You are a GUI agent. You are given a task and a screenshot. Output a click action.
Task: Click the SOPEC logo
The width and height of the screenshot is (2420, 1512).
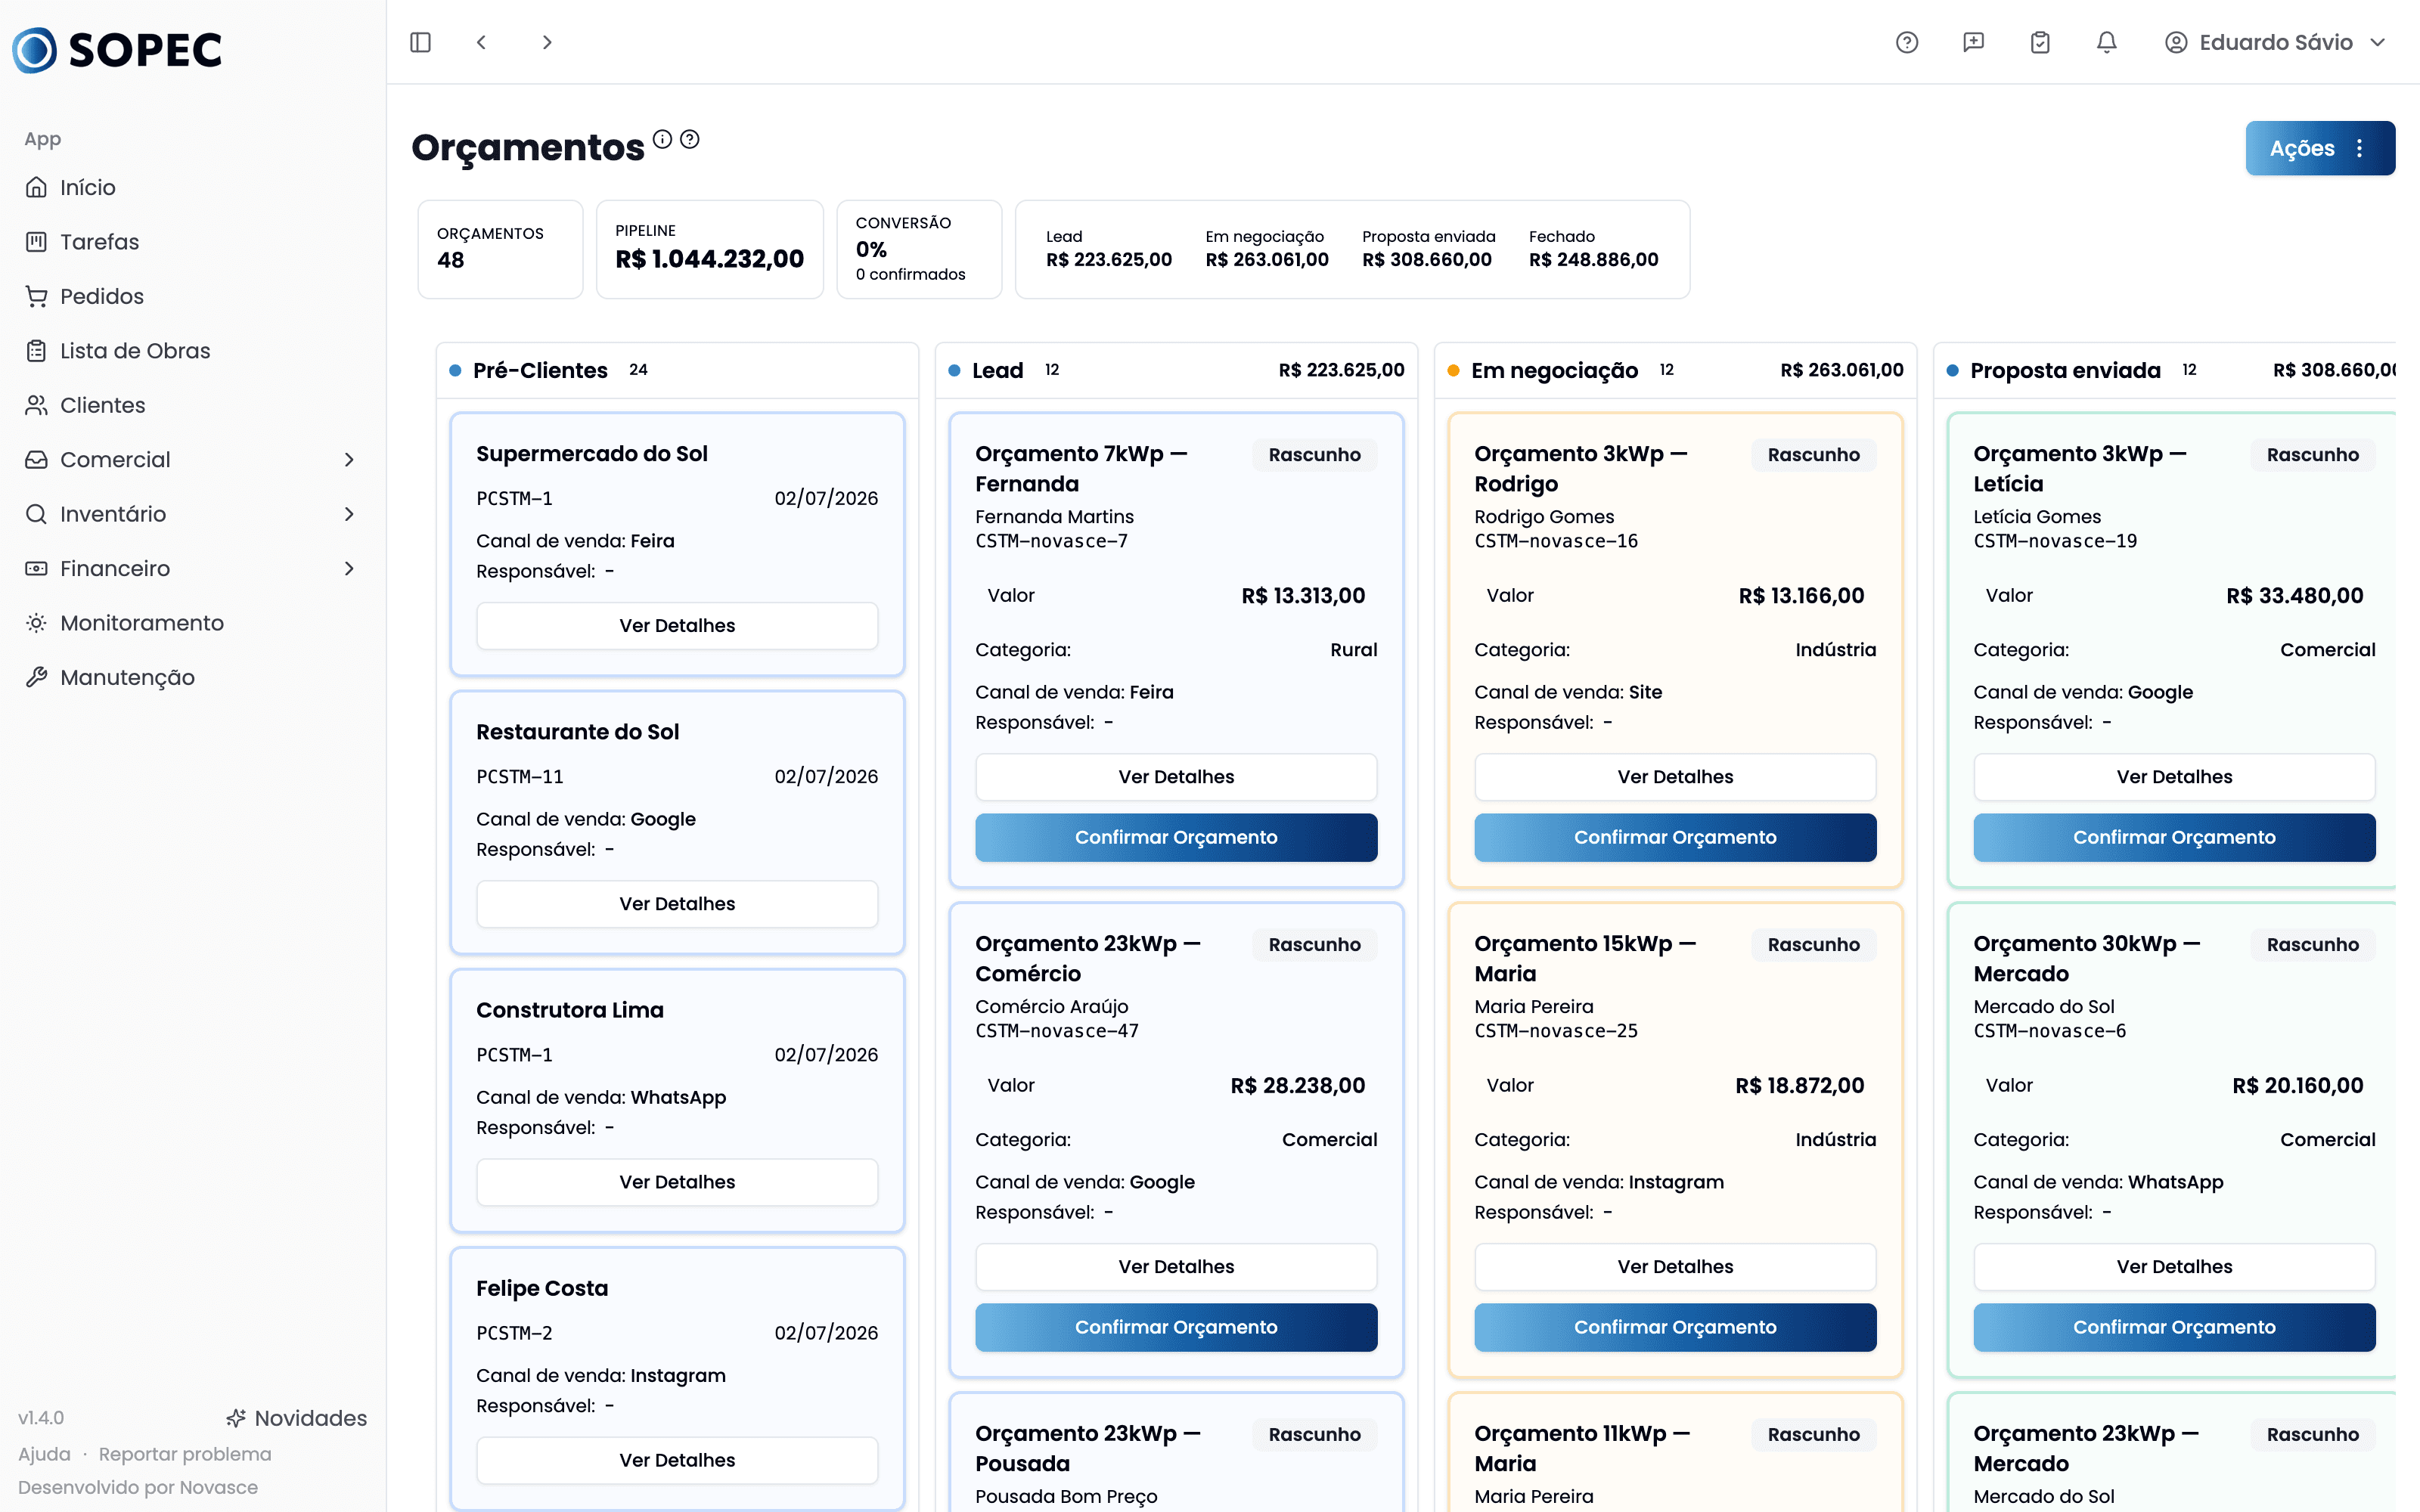(x=117, y=50)
